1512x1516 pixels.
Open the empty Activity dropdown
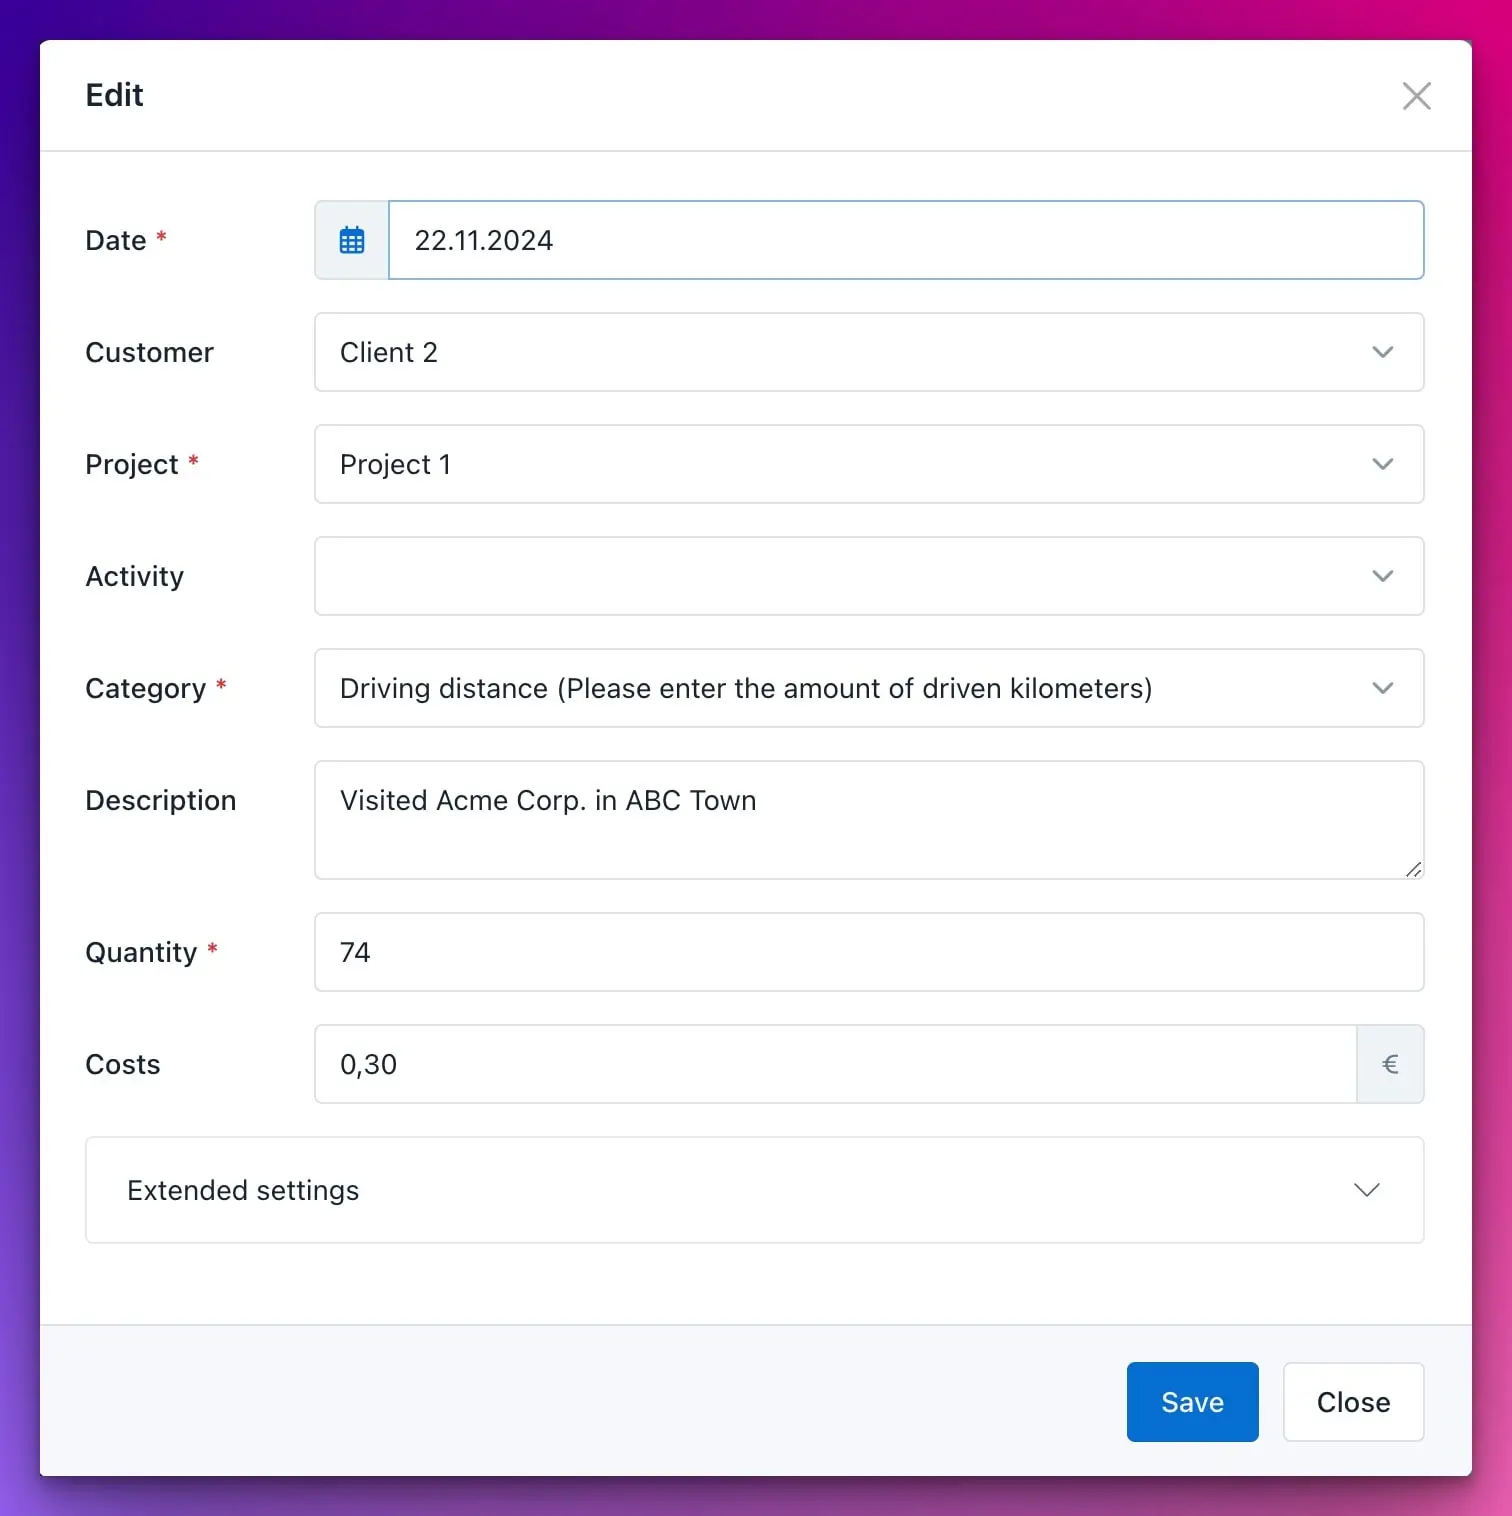(869, 576)
